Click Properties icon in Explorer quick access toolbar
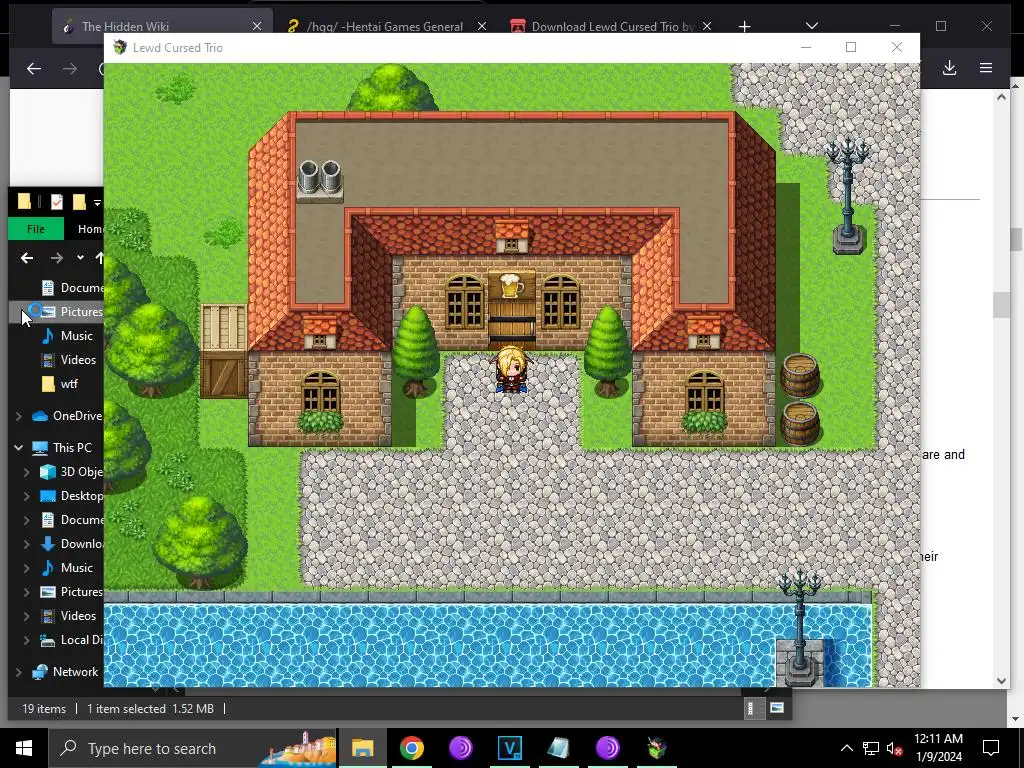1024x768 pixels. coord(57,202)
